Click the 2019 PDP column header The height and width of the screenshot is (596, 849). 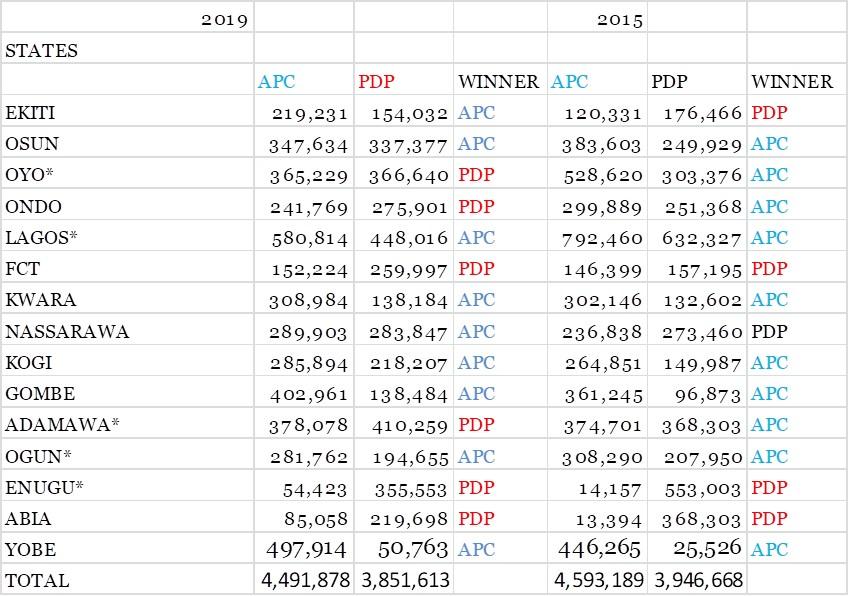[x=376, y=82]
